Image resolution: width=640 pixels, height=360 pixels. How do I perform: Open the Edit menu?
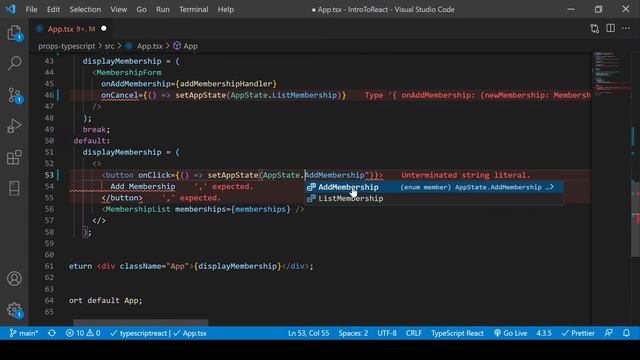pos(53,9)
